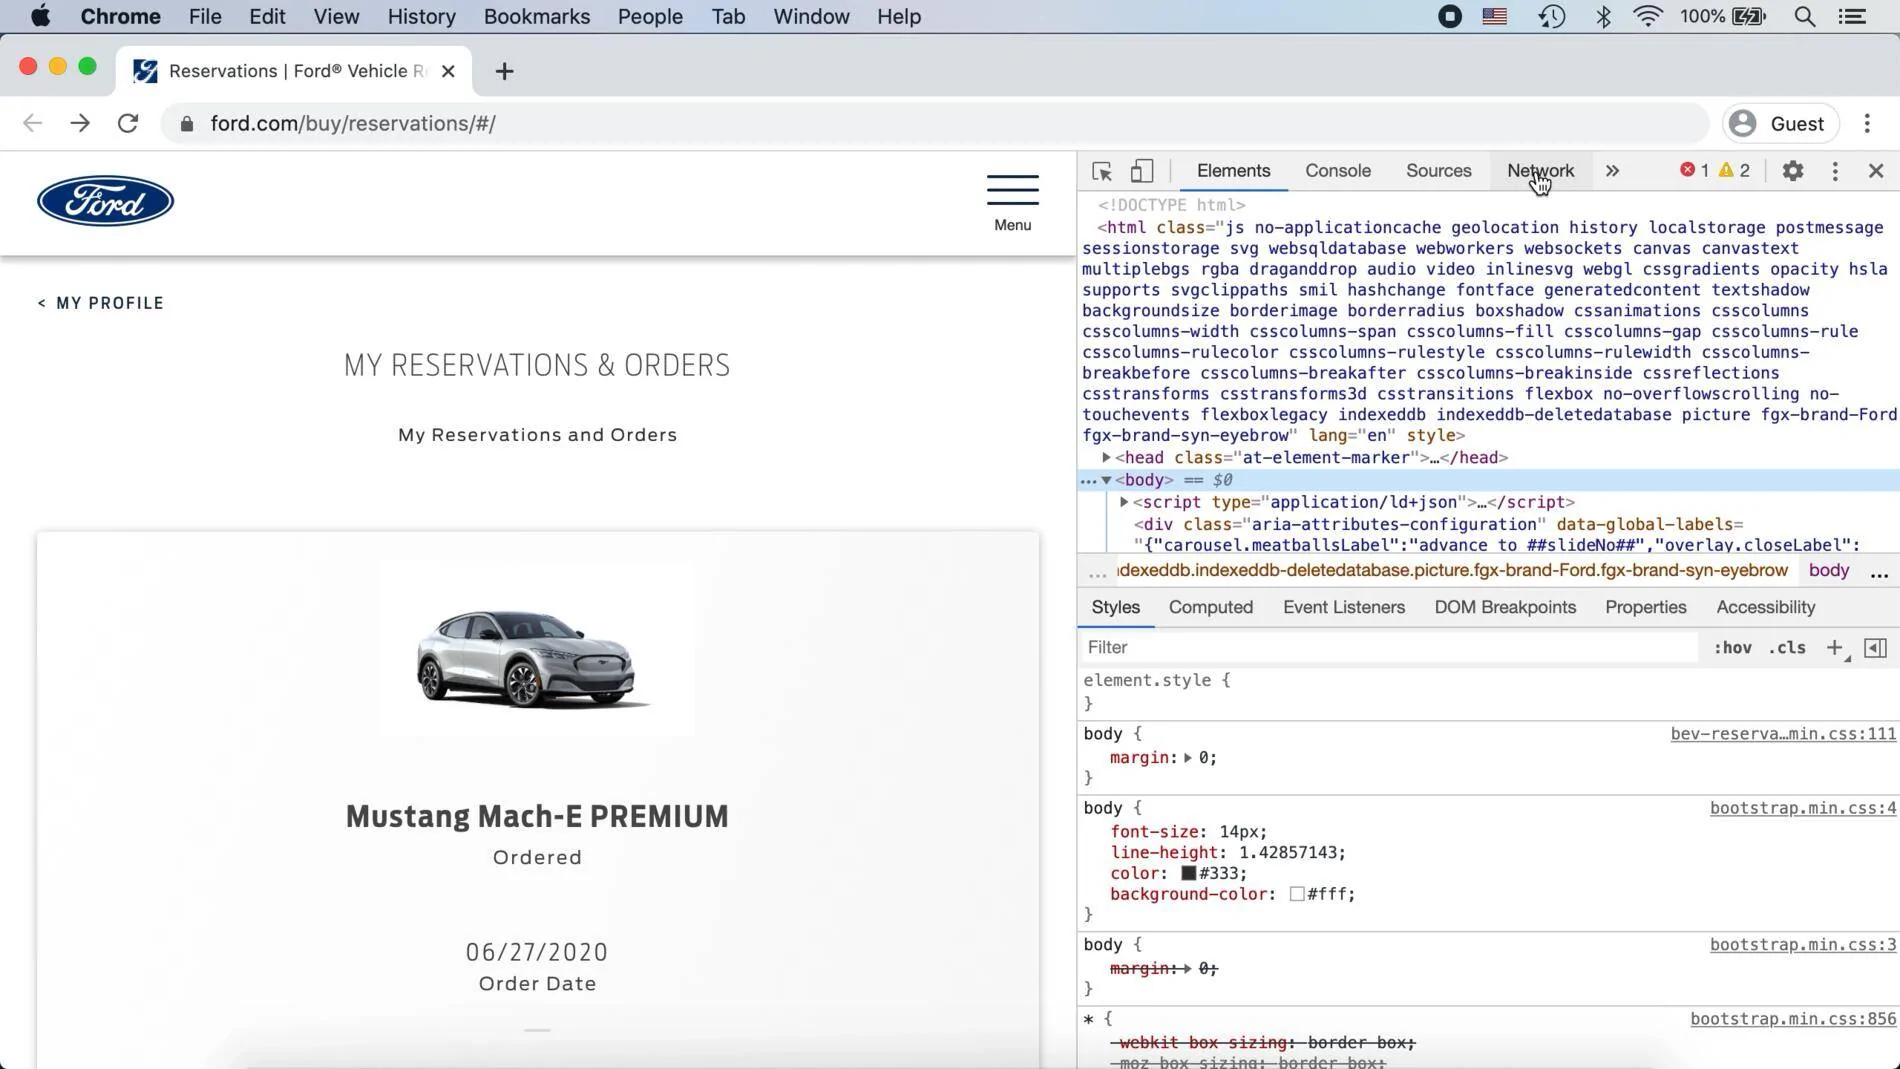The height and width of the screenshot is (1069, 1900).
Task: Switch to the Console tab
Action: (x=1337, y=171)
